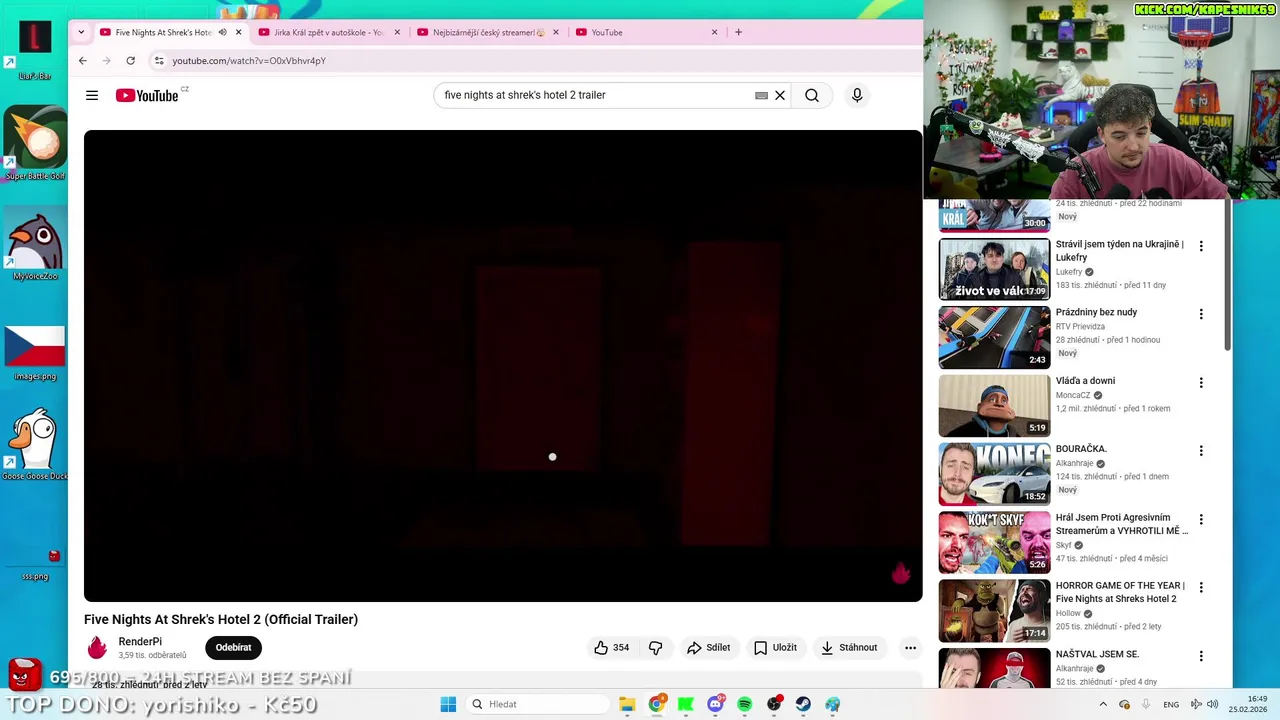Image resolution: width=1280 pixels, height=720 pixels.
Task: Open OBS Studio from the taskbar
Action: pos(774,704)
